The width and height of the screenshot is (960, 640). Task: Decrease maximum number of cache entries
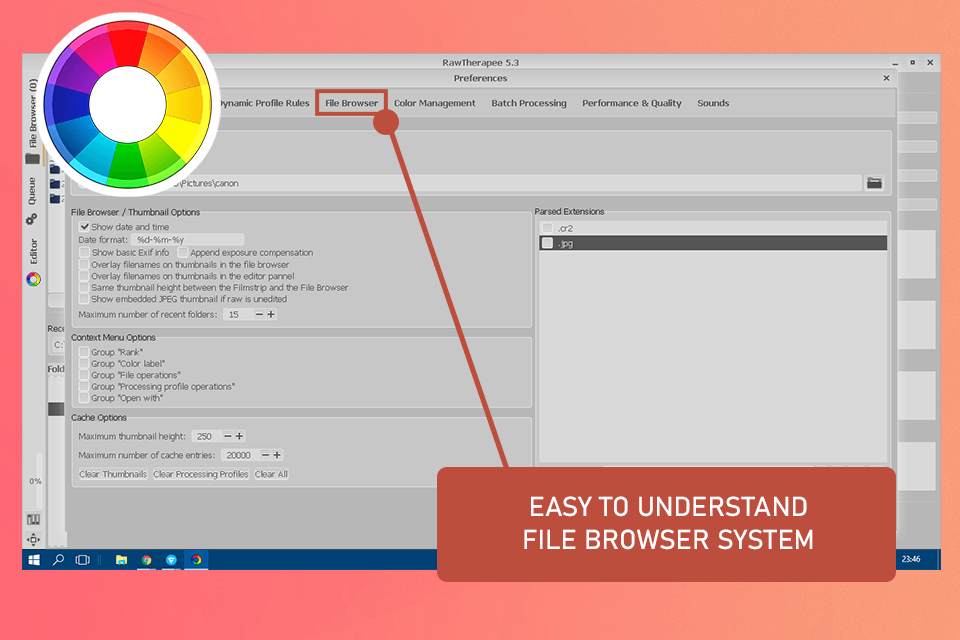click(265, 455)
